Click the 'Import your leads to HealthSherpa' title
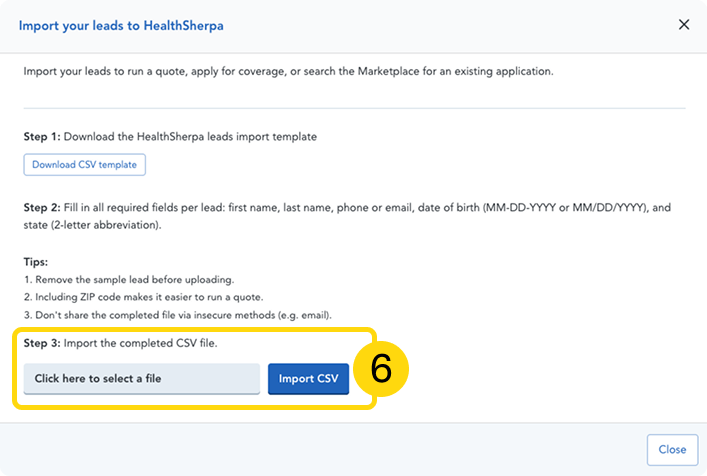This screenshot has height=476, width=707. pos(121,26)
